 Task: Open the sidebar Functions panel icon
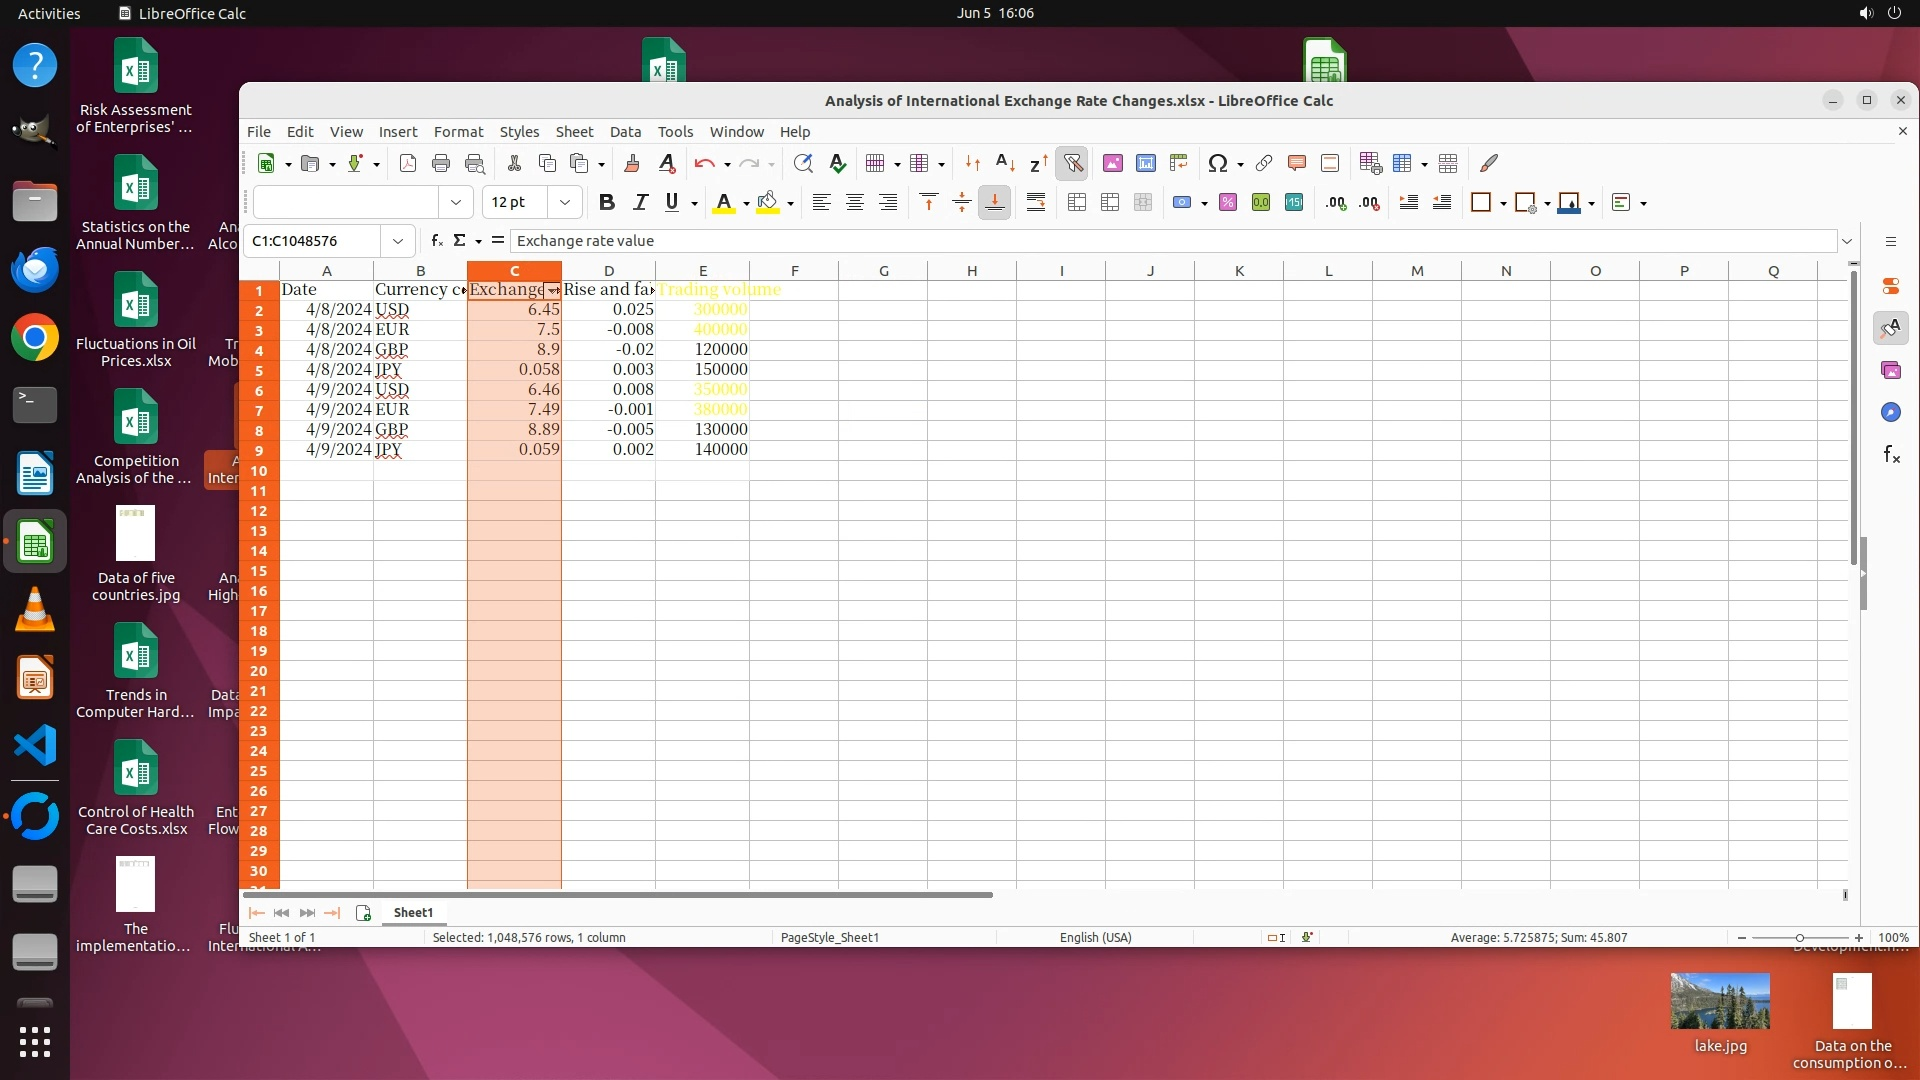pyautogui.click(x=1891, y=455)
